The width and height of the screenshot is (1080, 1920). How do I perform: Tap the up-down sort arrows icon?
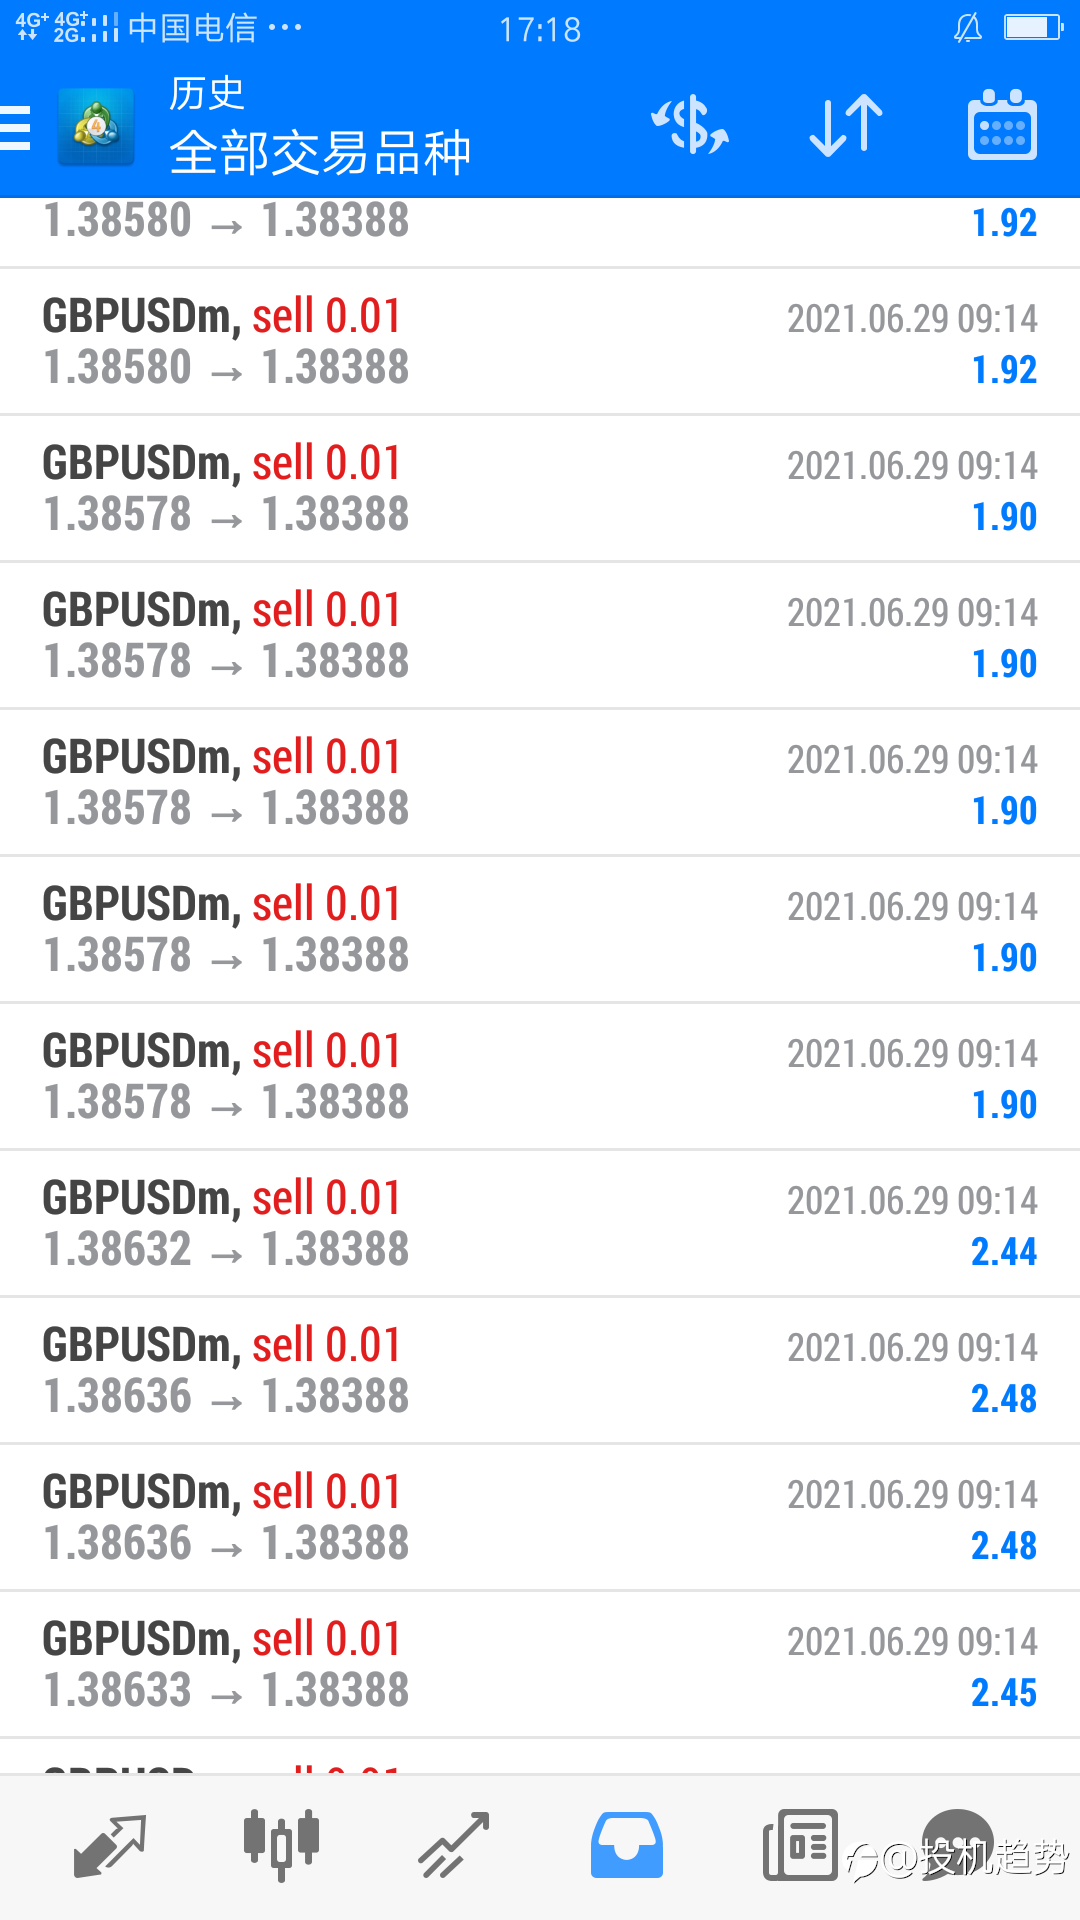pos(846,126)
